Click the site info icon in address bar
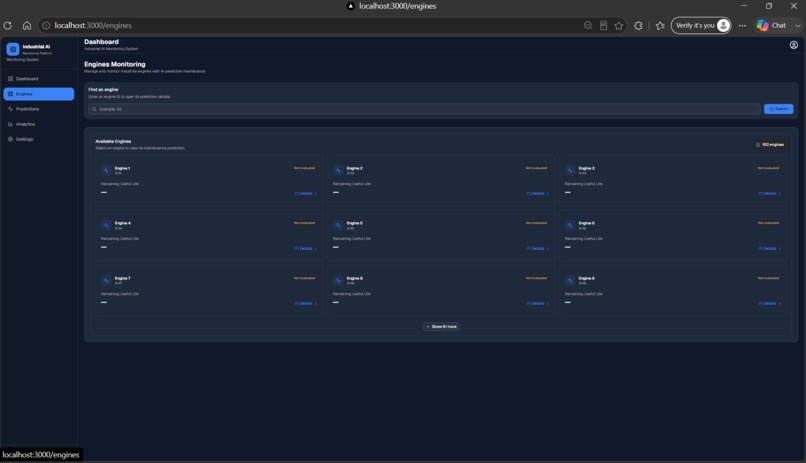 (46, 25)
